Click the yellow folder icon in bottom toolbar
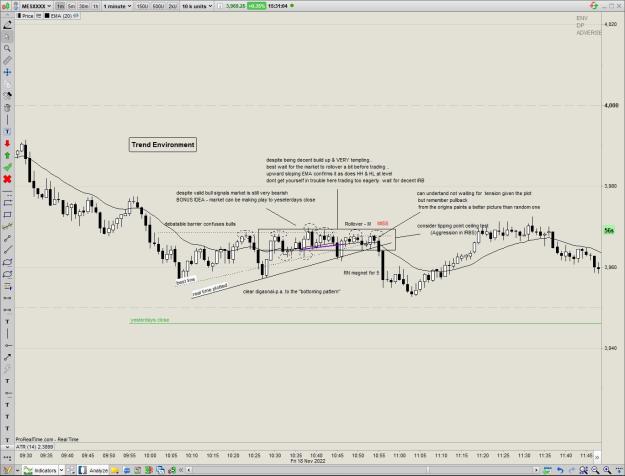Viewport: 625px width, 476px height. pos(114,471)
